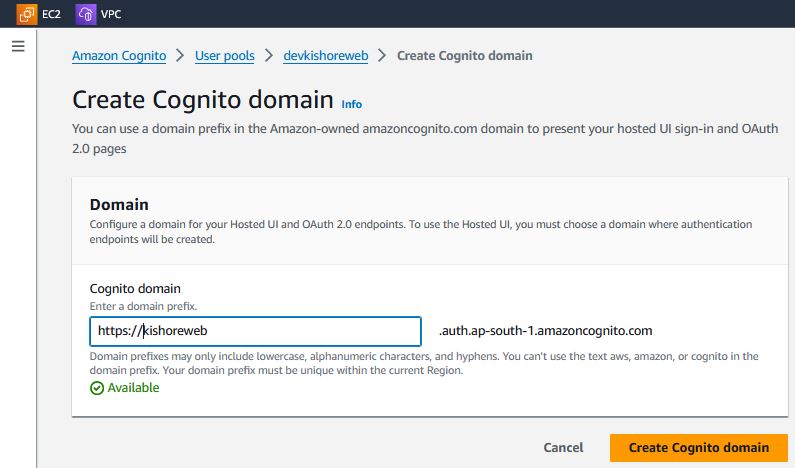Image resolution: width=795 pixels, height=468 pixels.
Task: Click the green Available checkmark icon
Action: 97,387
